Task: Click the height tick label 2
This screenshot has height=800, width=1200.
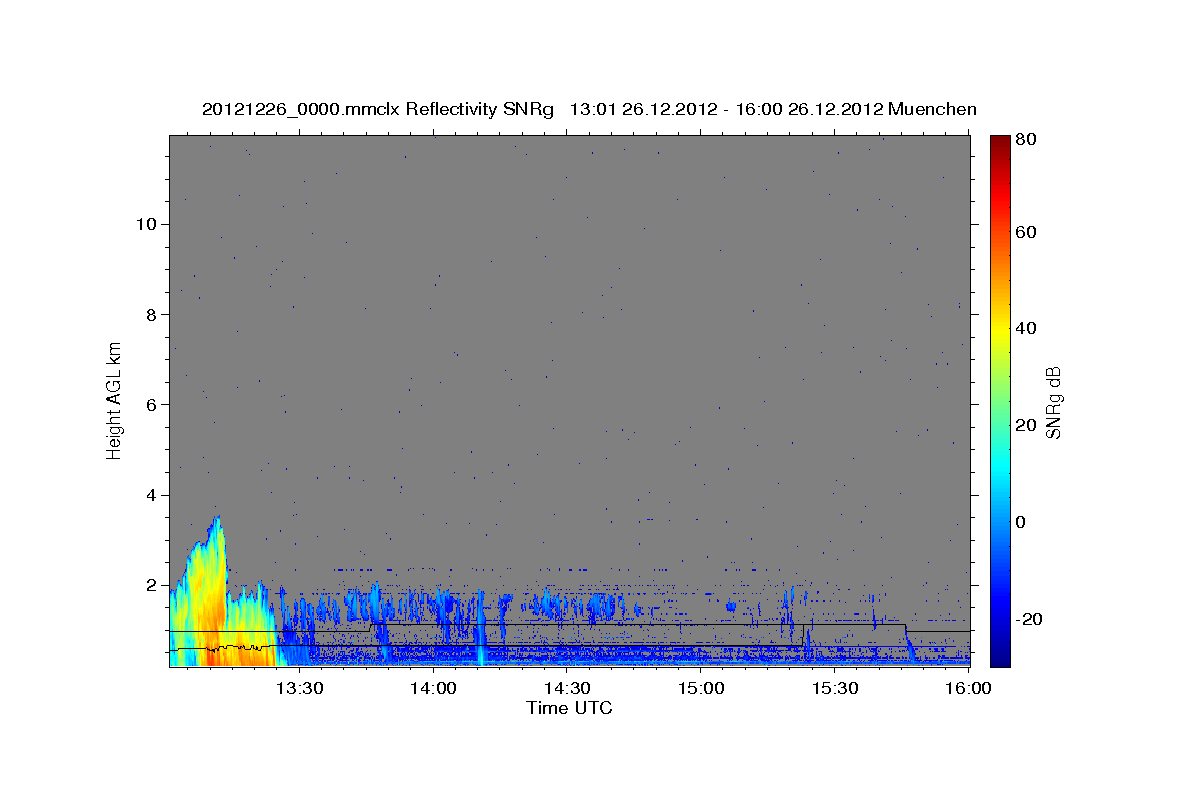Action: click(149, 585)
